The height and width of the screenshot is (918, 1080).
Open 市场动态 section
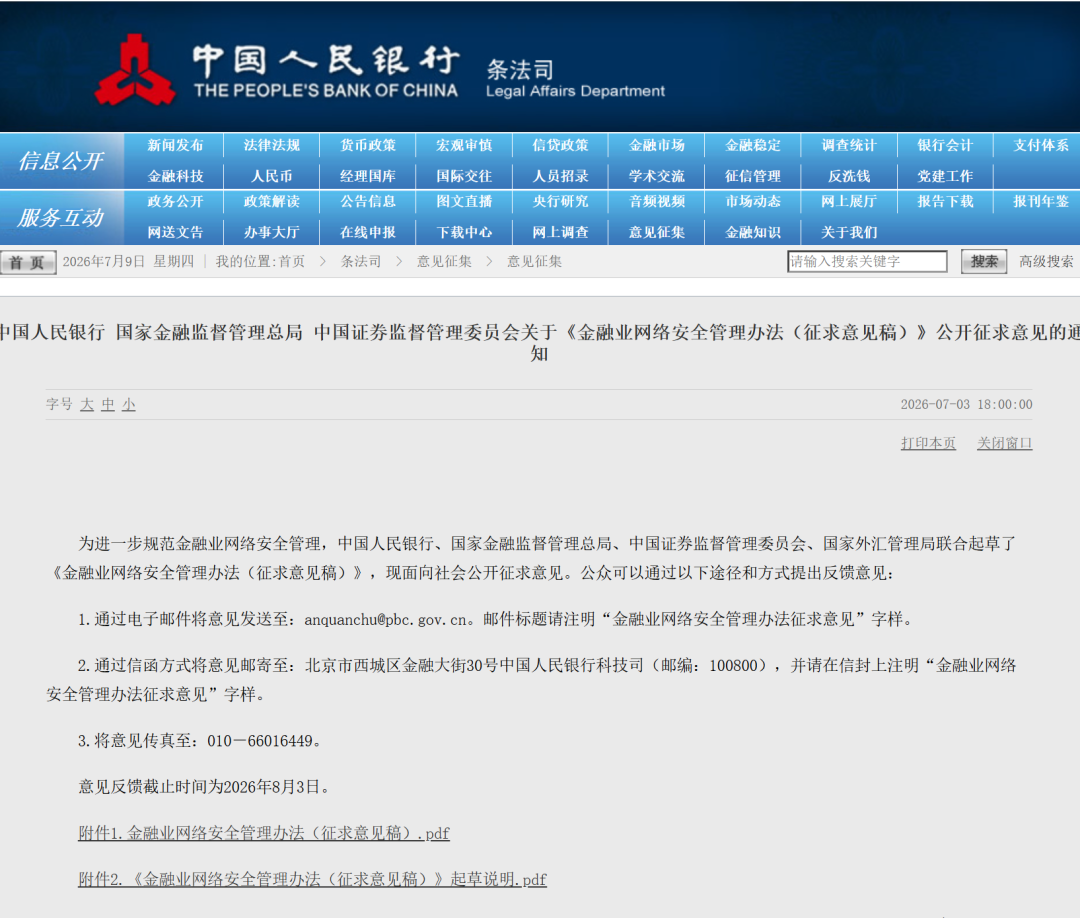click(753, 202)
